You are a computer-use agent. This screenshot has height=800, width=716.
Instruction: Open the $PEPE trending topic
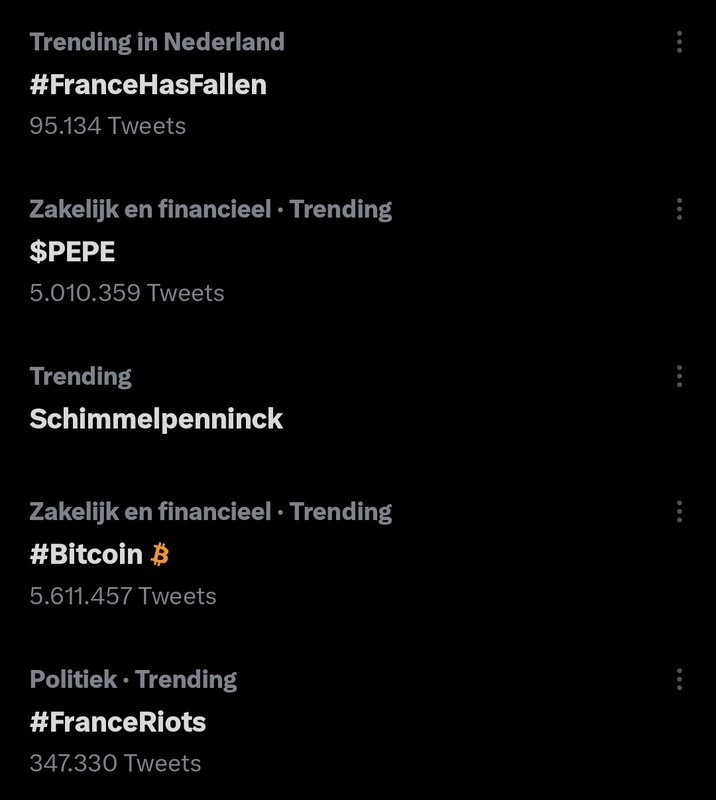click(x=72, y=251)
